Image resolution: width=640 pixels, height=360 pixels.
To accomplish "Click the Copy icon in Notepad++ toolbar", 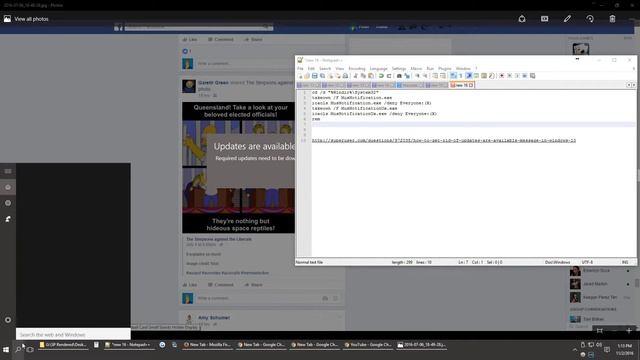I will (x=363, y=76).
